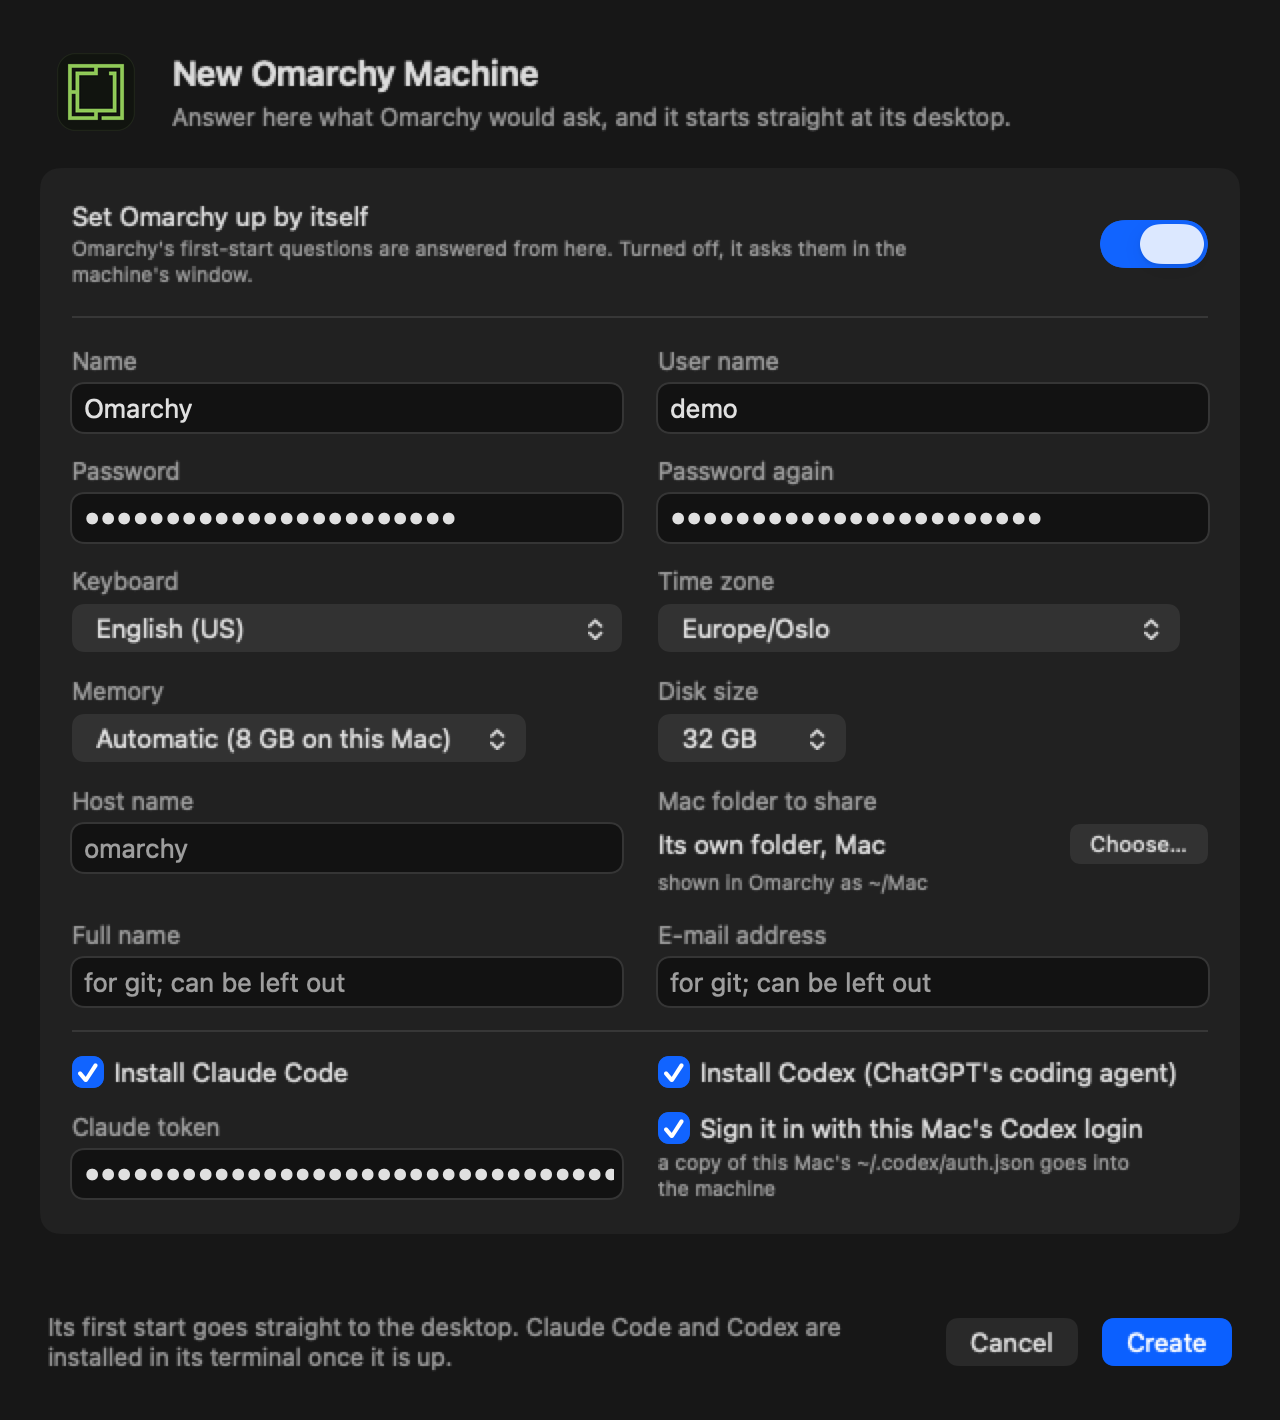Uncheck Install Codex checkbox
This screenshot has height=1420, width=1280.
pyautogui.click(x=674, y=1072)
